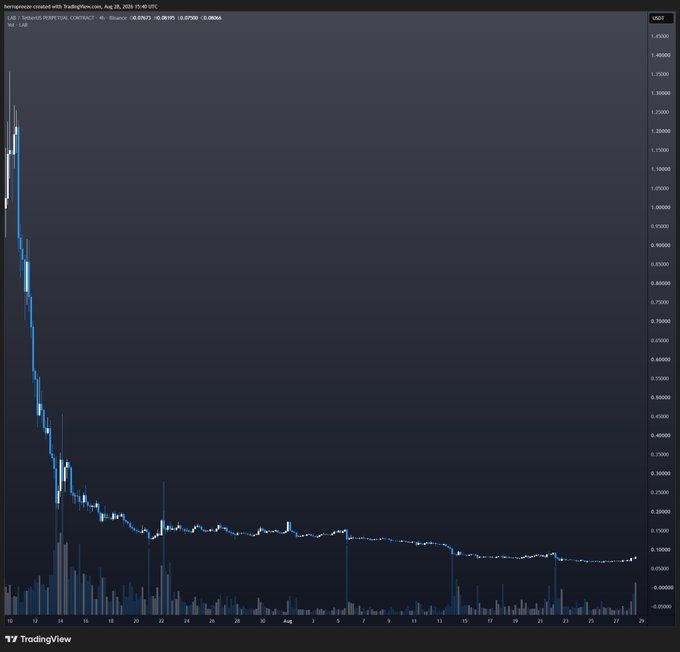Image resolution: width=680 pixels, height=652 pixels.
Task: Click the date label 14 on time axis
Action: click(x=60, y=621)
